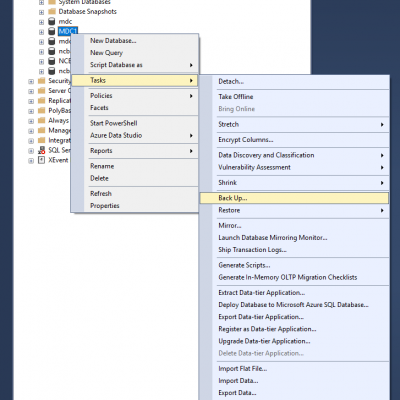The height and width of the screenshot is (400, 400).
Task: Click the Database Snapshots folder icon
Action: [52, 12]
